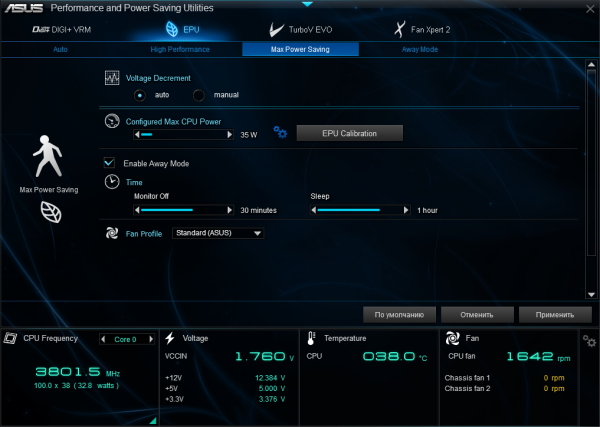Click the Voltage lightning bolt icon
Screen dimensions: 600x427
point(170,338)
